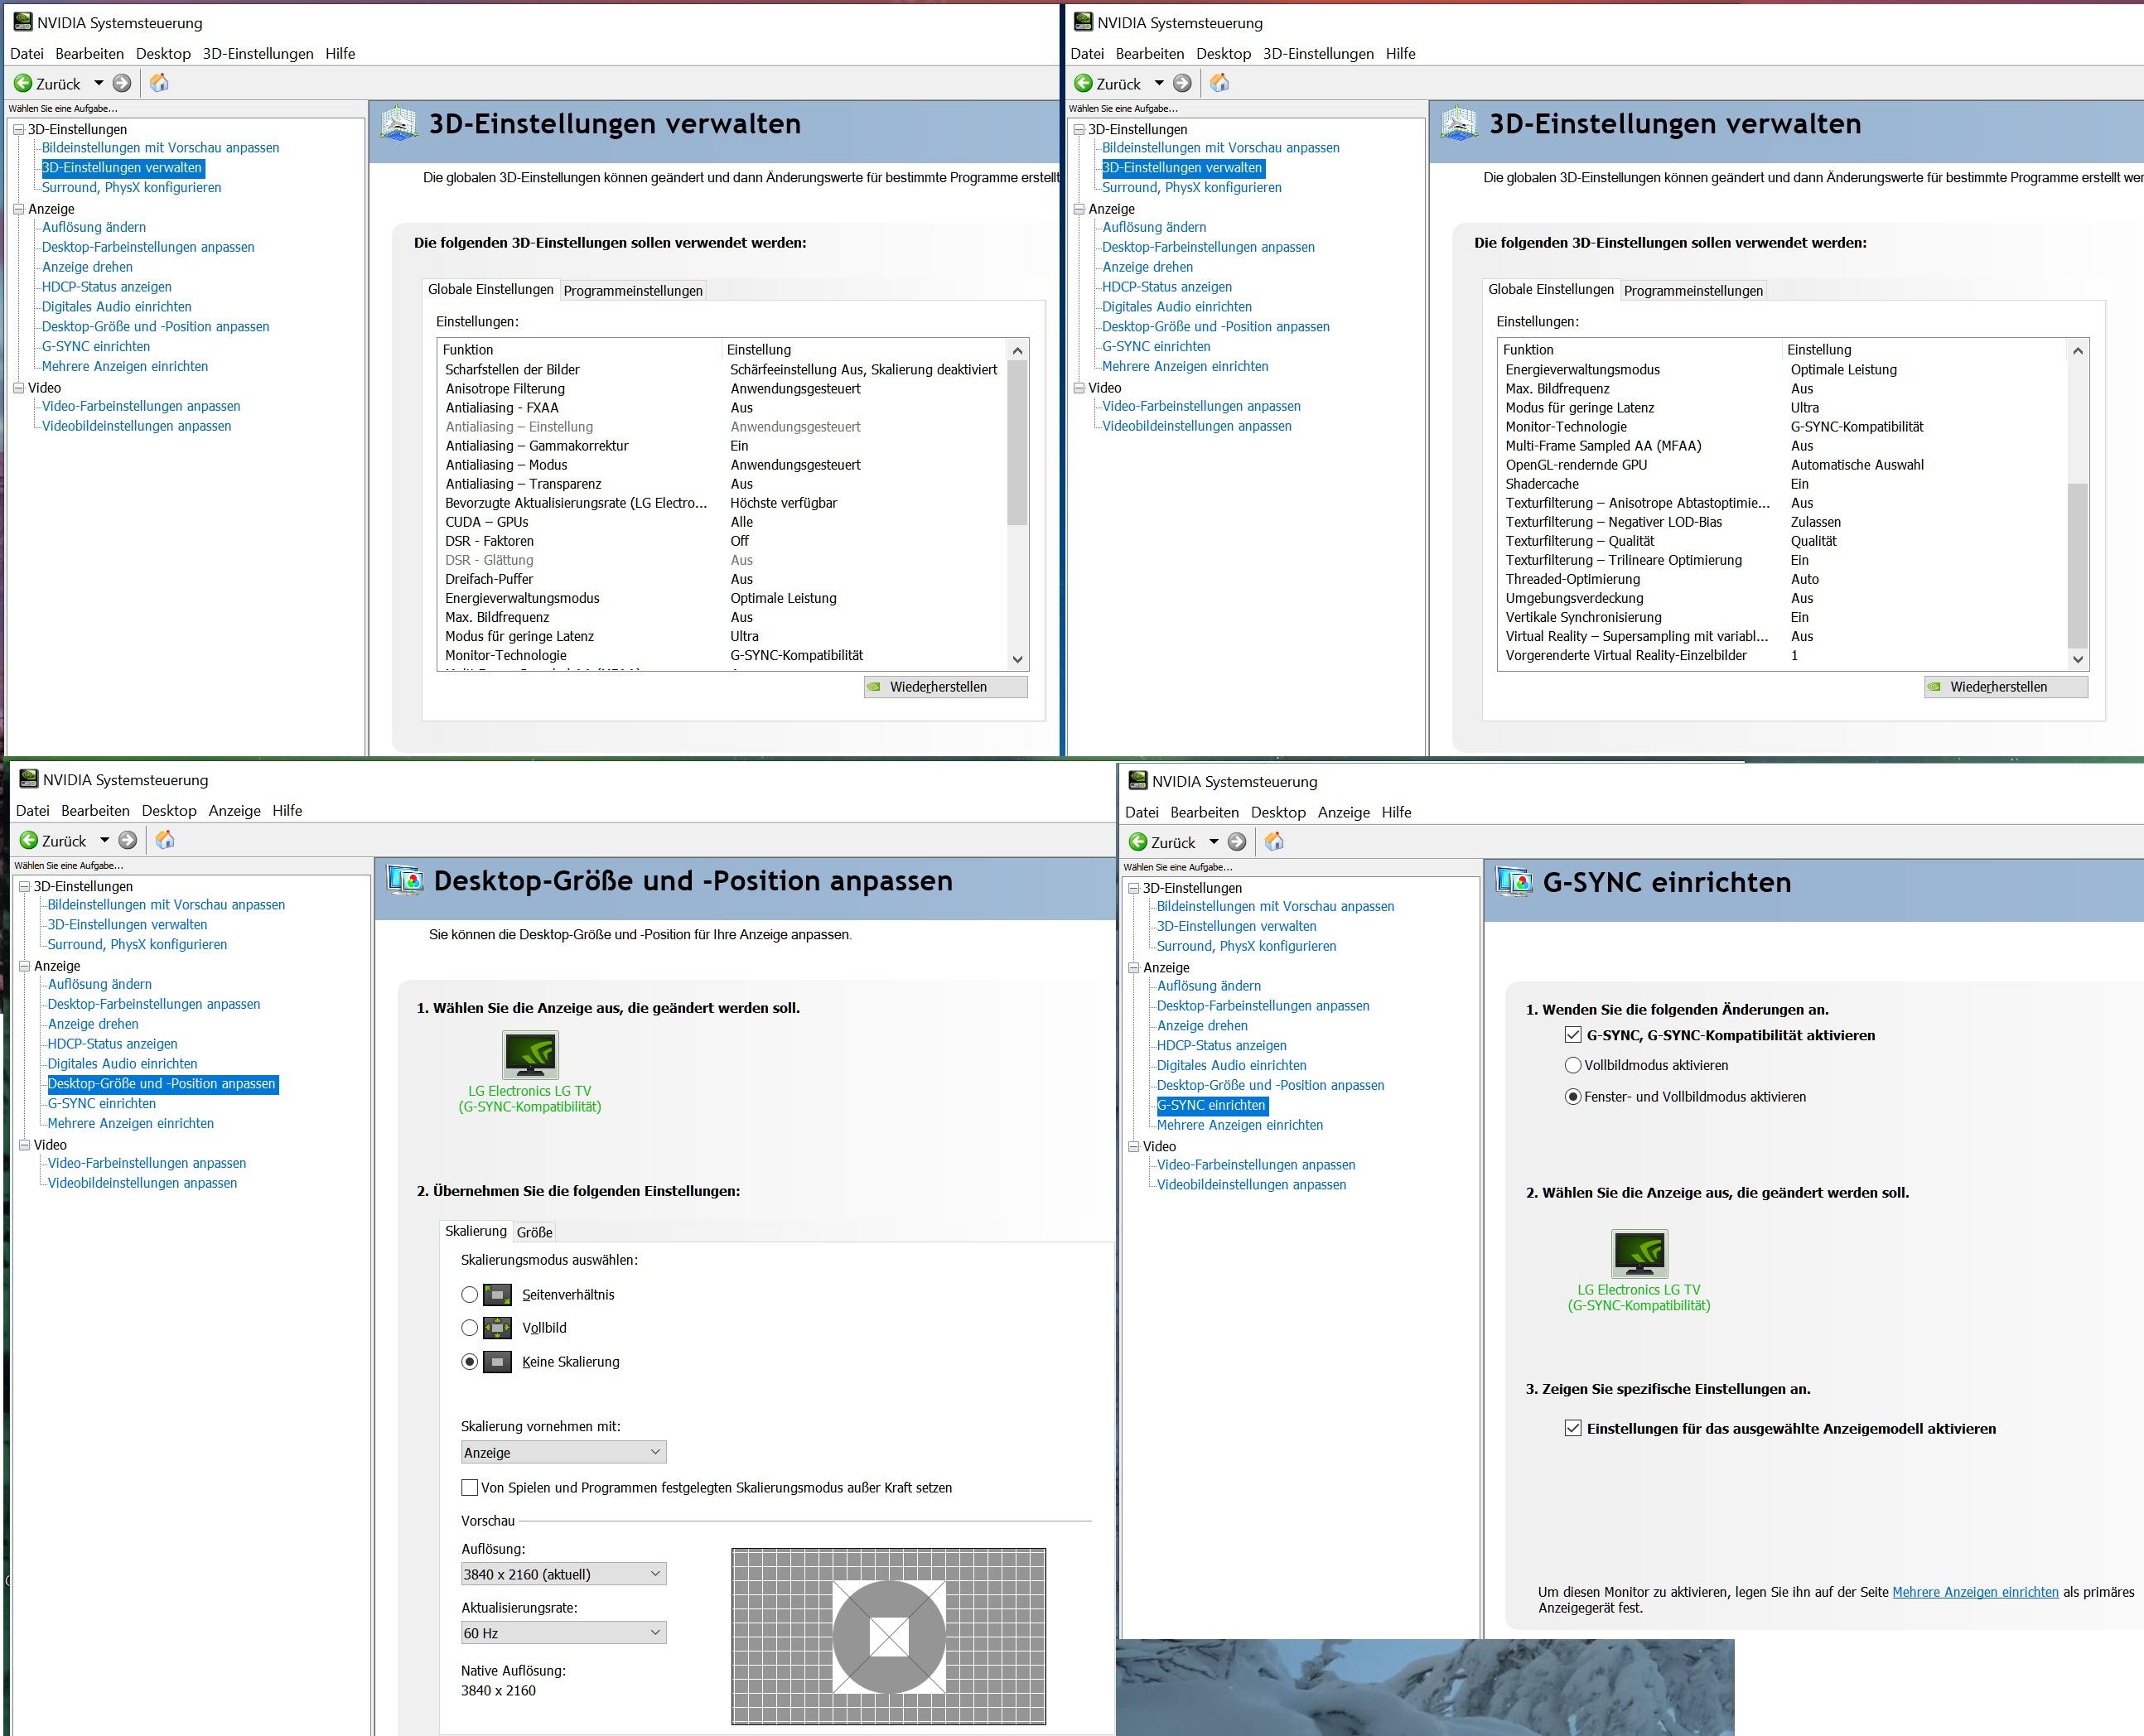
Task: Click the scaling preview image in the Desktop-Größe window
Action: pos(889,1637)
